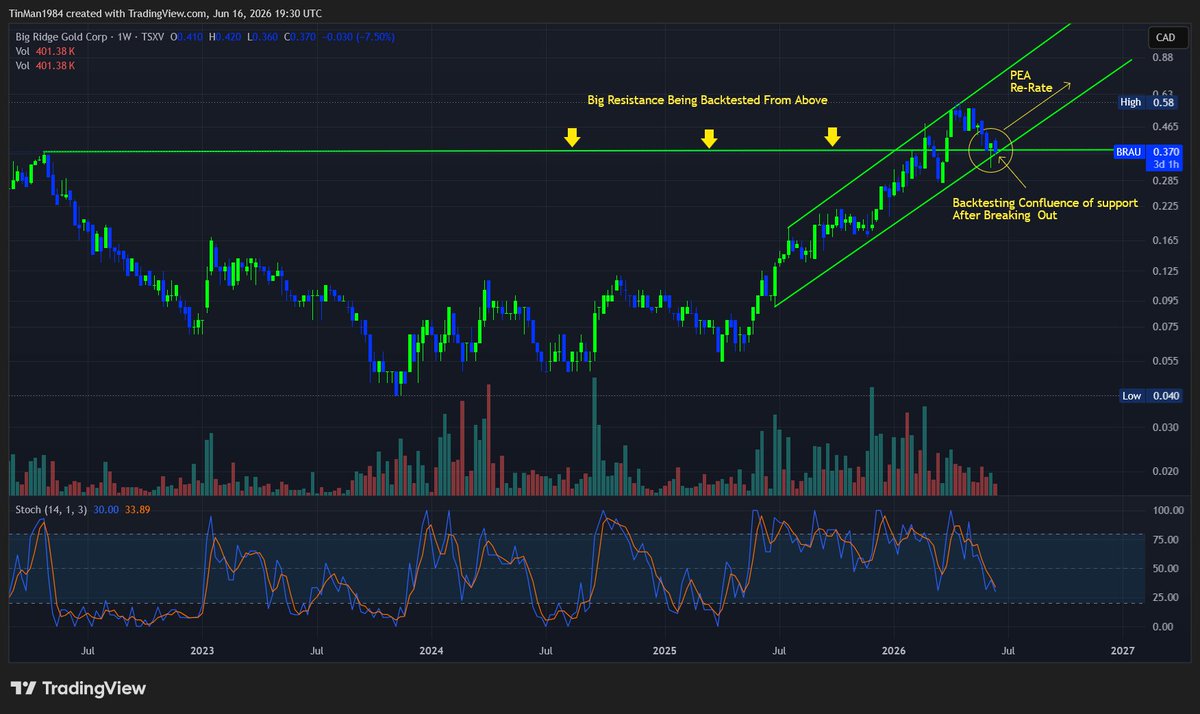Click the 2026 label on time axis
Screen dimensions: 1200x714
[x=893, y=651]
